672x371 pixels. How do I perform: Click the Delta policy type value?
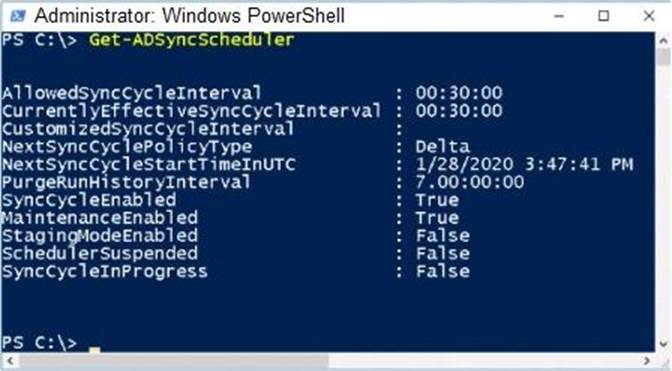click(443, 147)
